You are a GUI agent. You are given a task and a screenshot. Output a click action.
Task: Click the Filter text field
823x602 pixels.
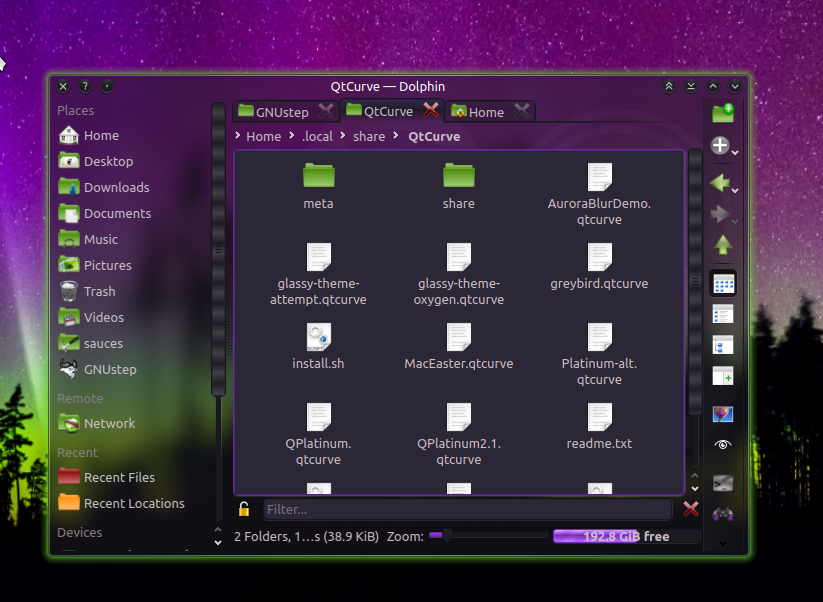click(x=468, y=509)
